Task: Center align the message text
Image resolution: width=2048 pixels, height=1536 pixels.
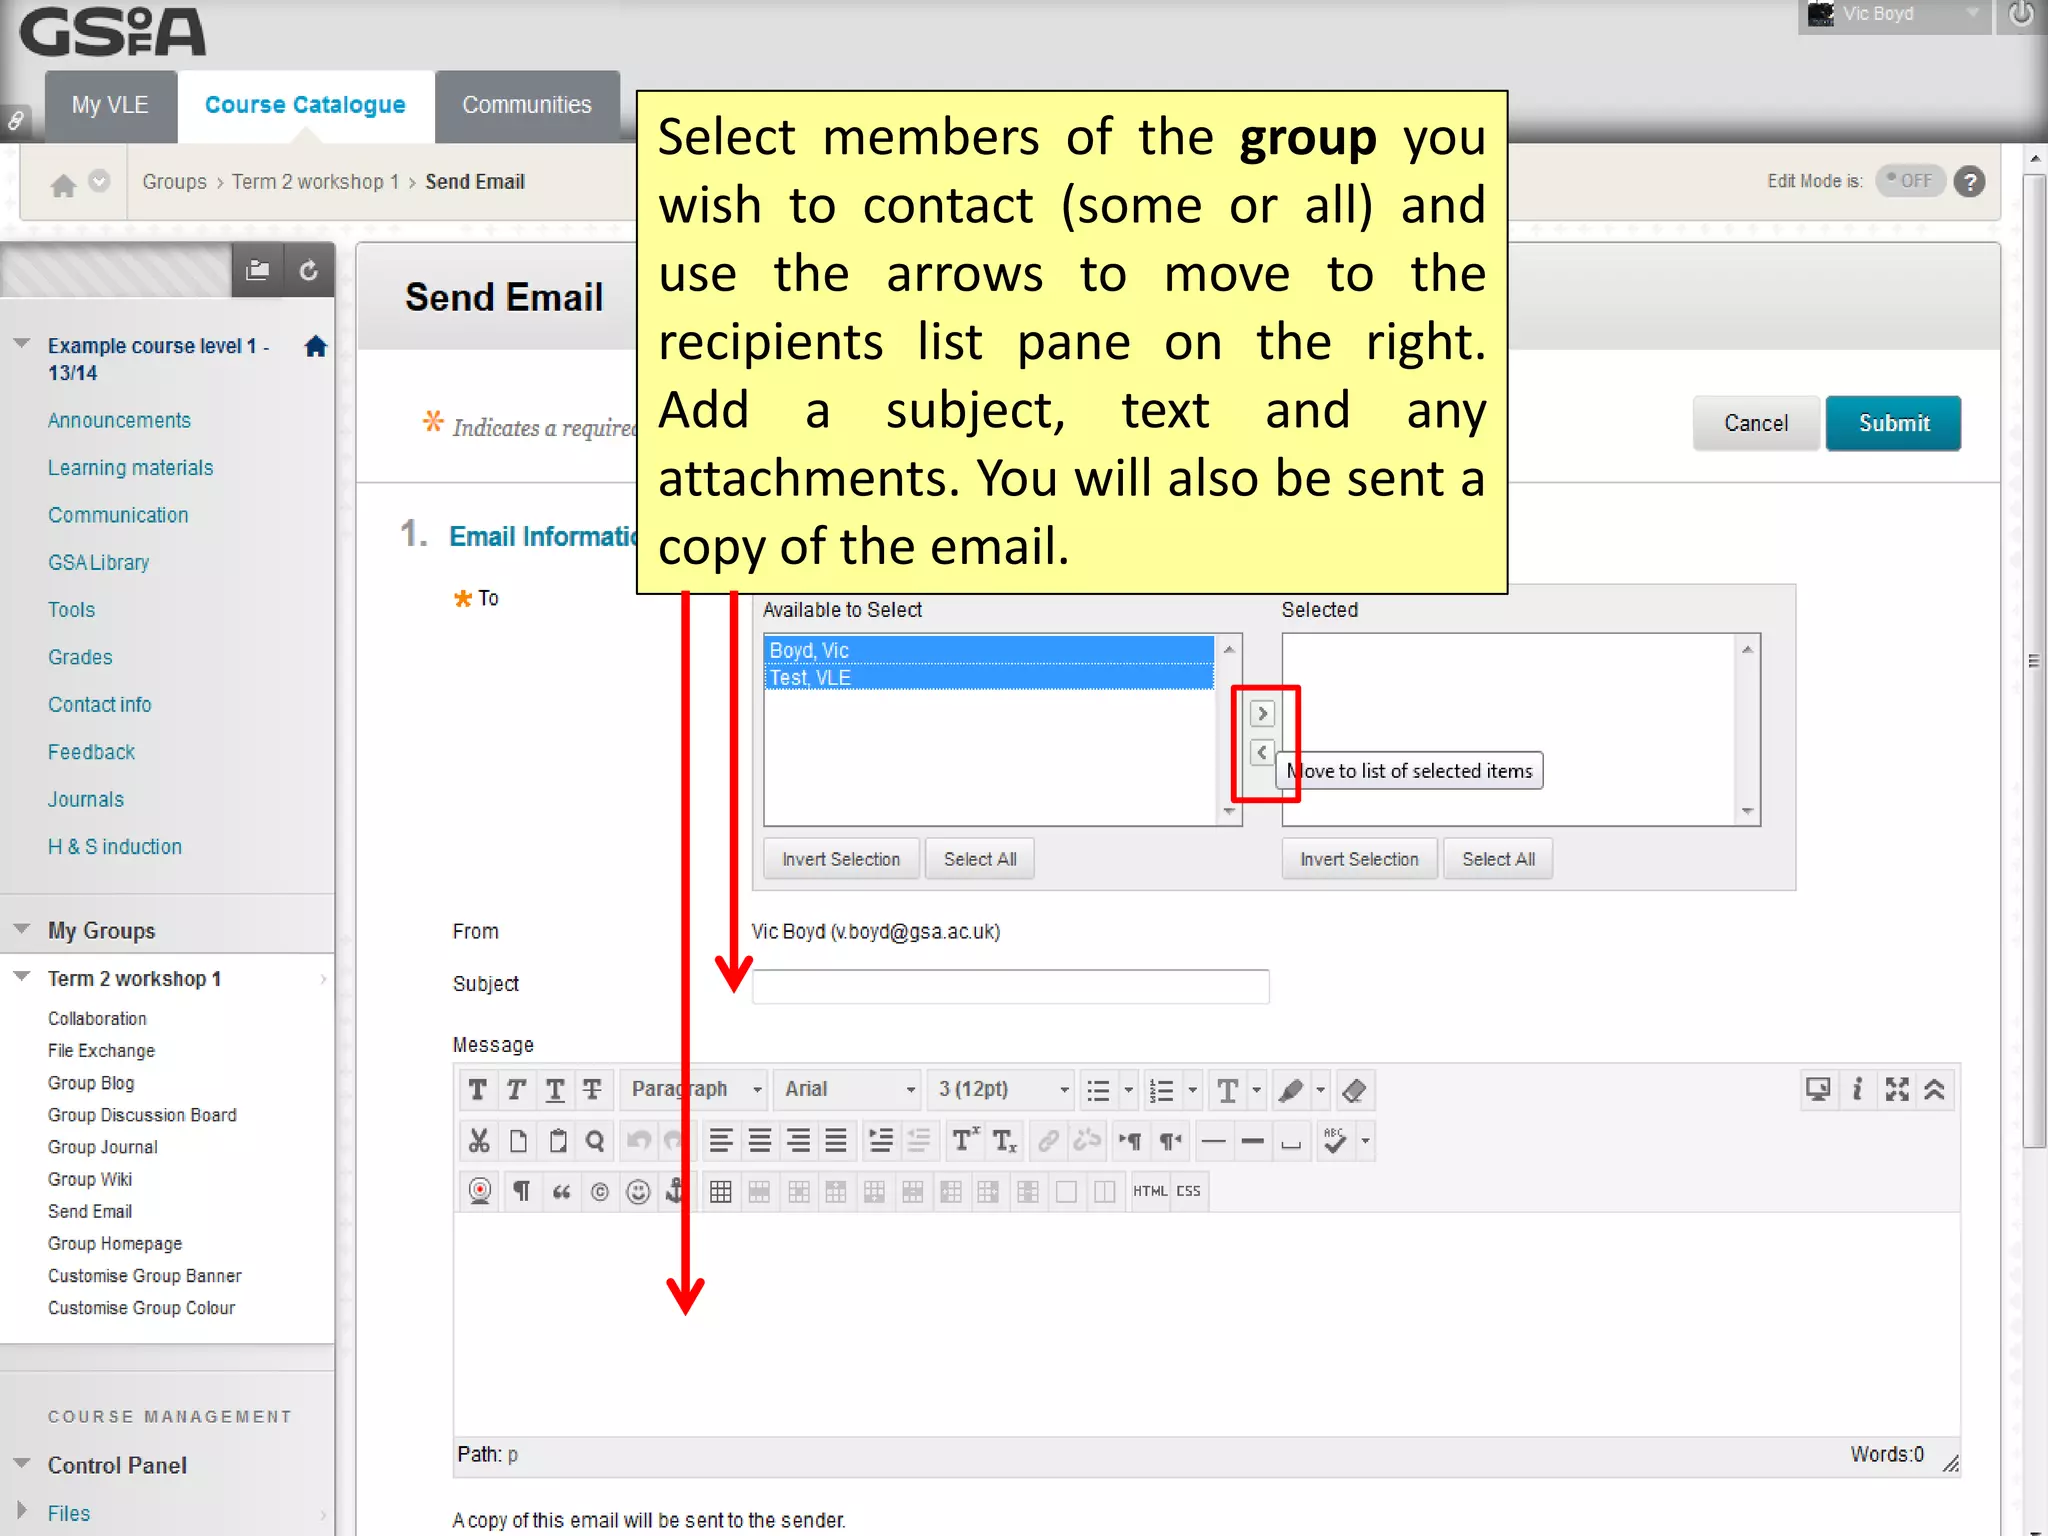Action: tap(760, 1140)
